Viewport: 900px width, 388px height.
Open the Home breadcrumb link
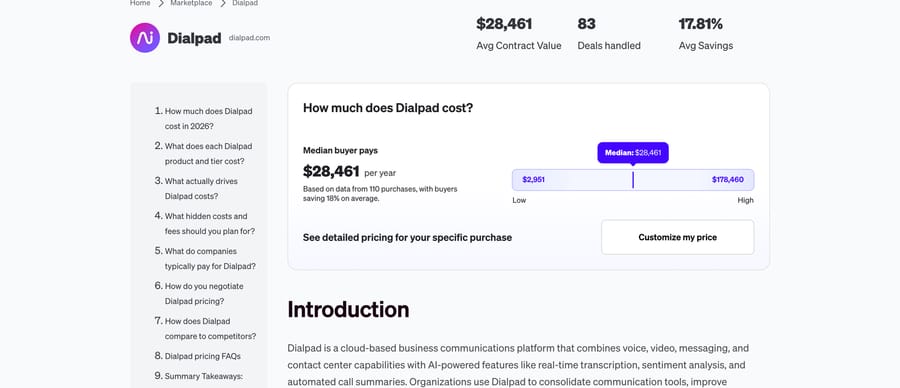coord(140,3)
